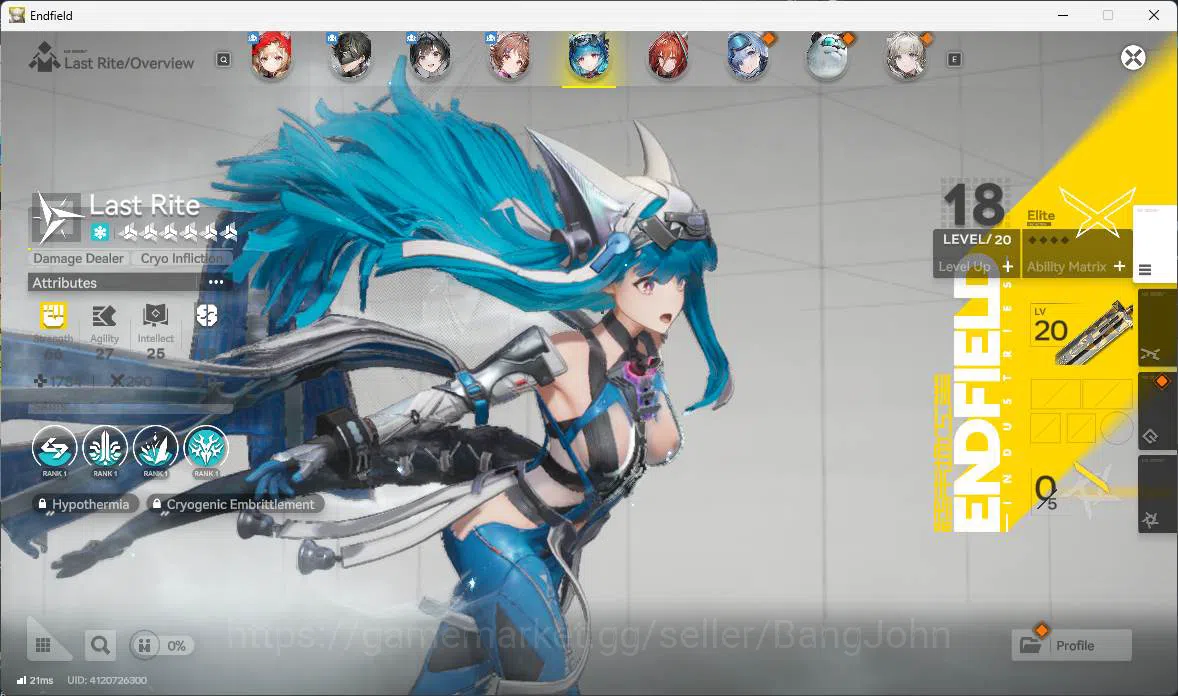
Task: Click the E next-operator key hint
Action: pyautogui.click(x=954, y=59)
